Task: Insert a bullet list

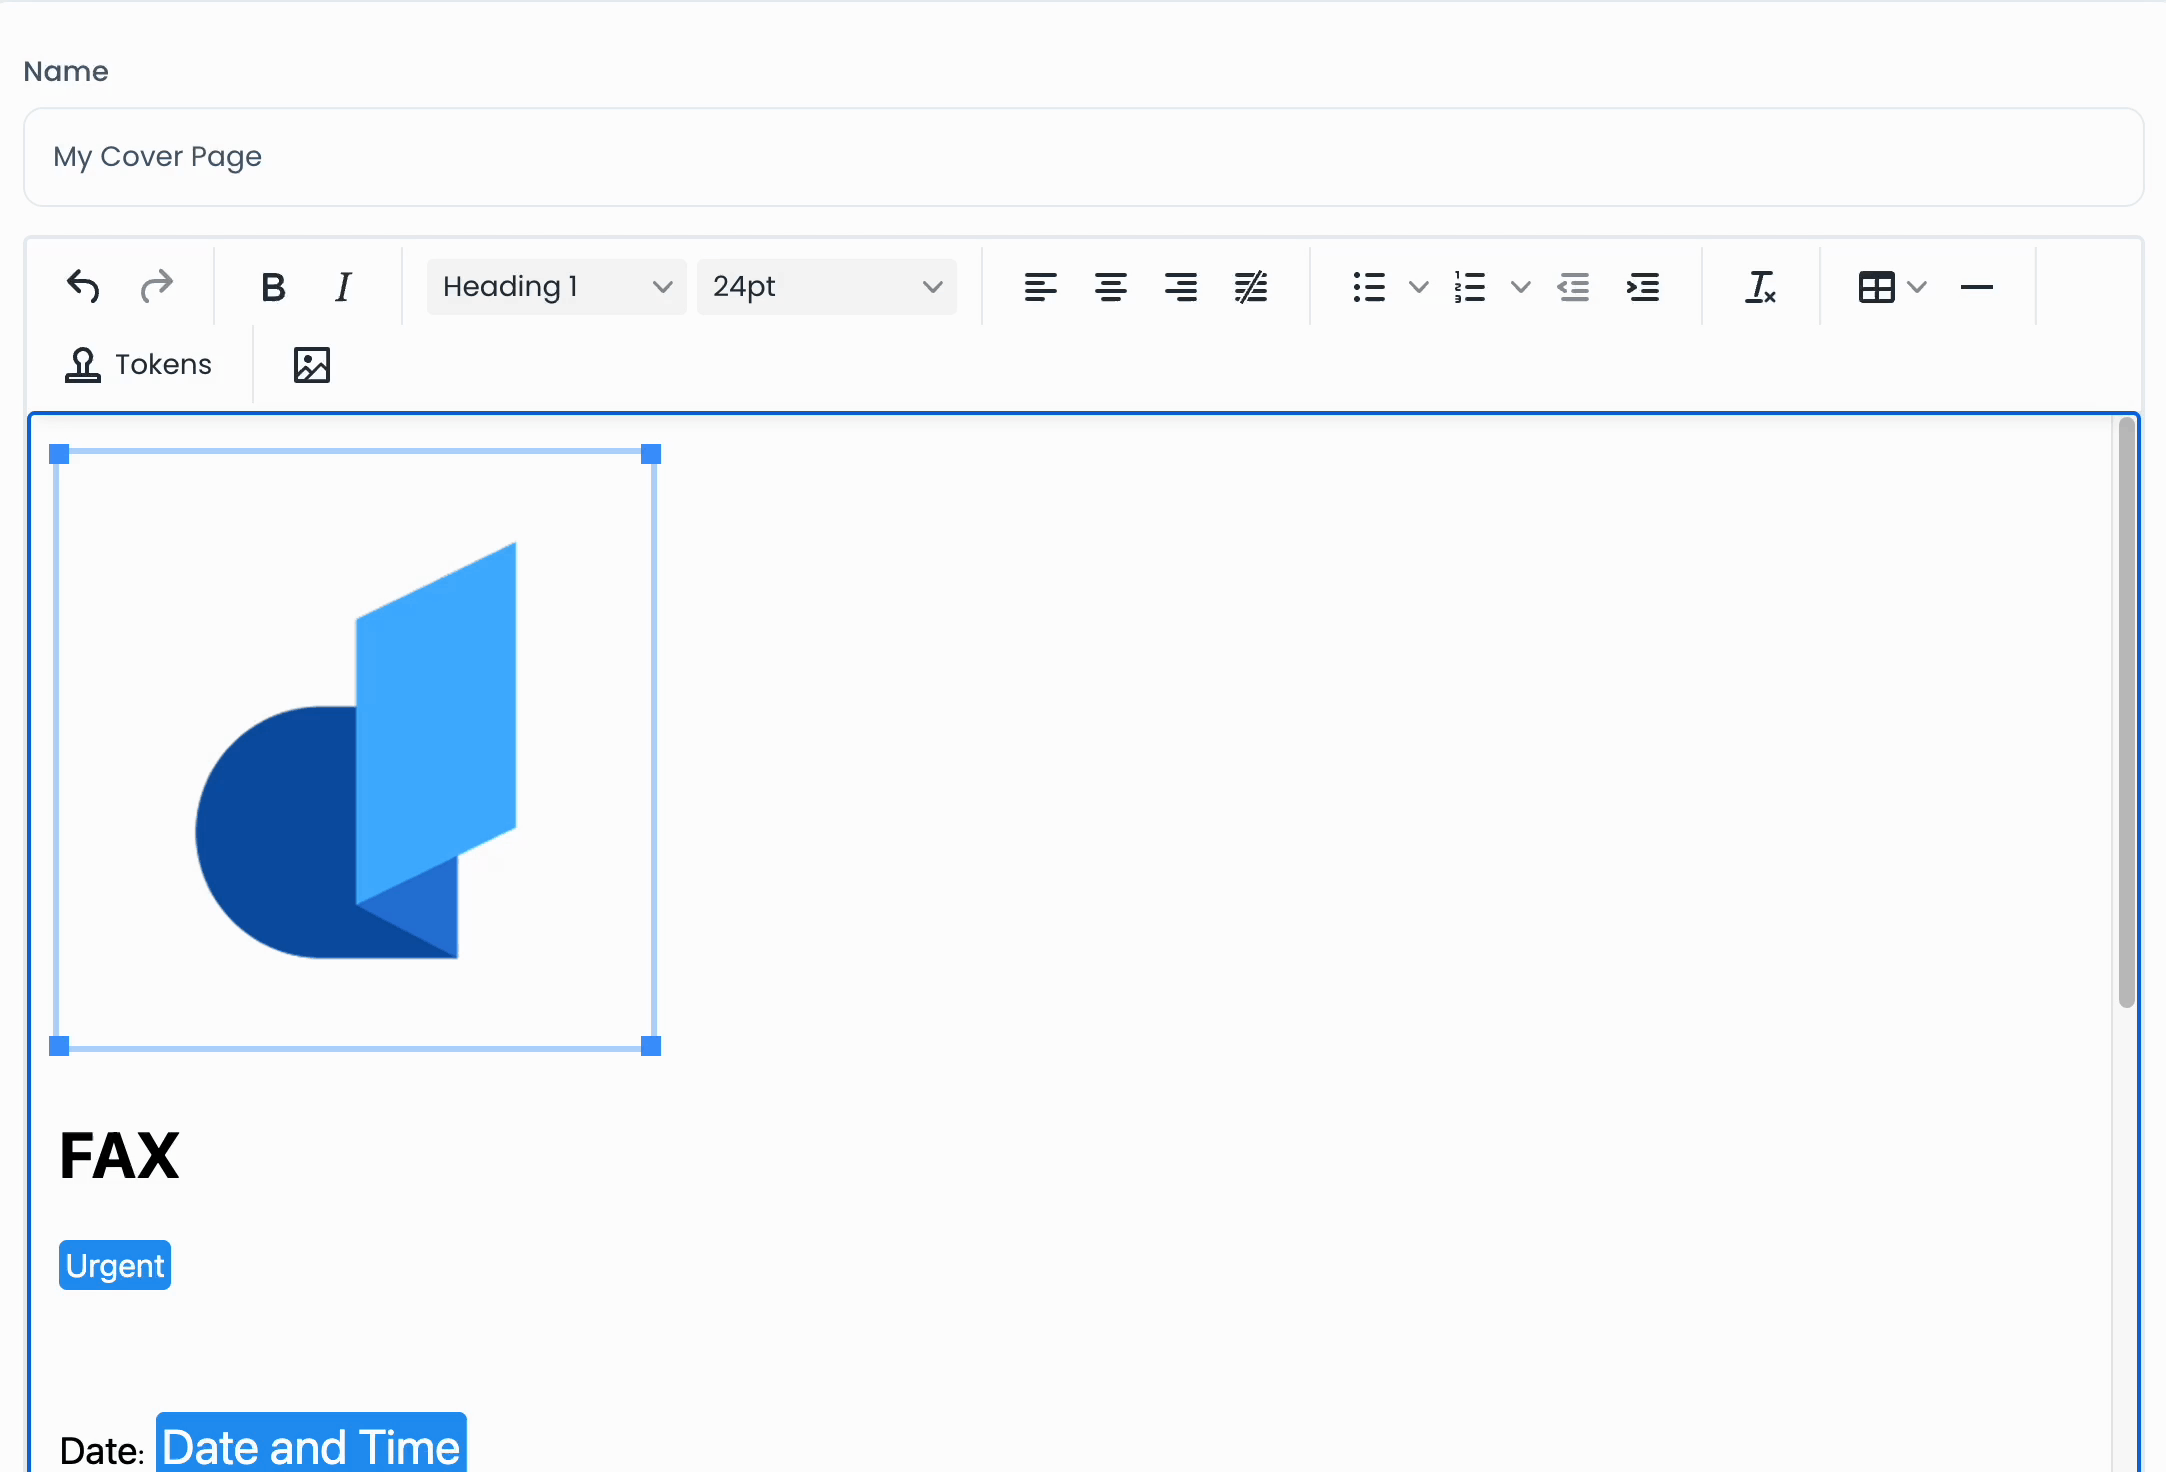Action: (x=1369, y=287)
